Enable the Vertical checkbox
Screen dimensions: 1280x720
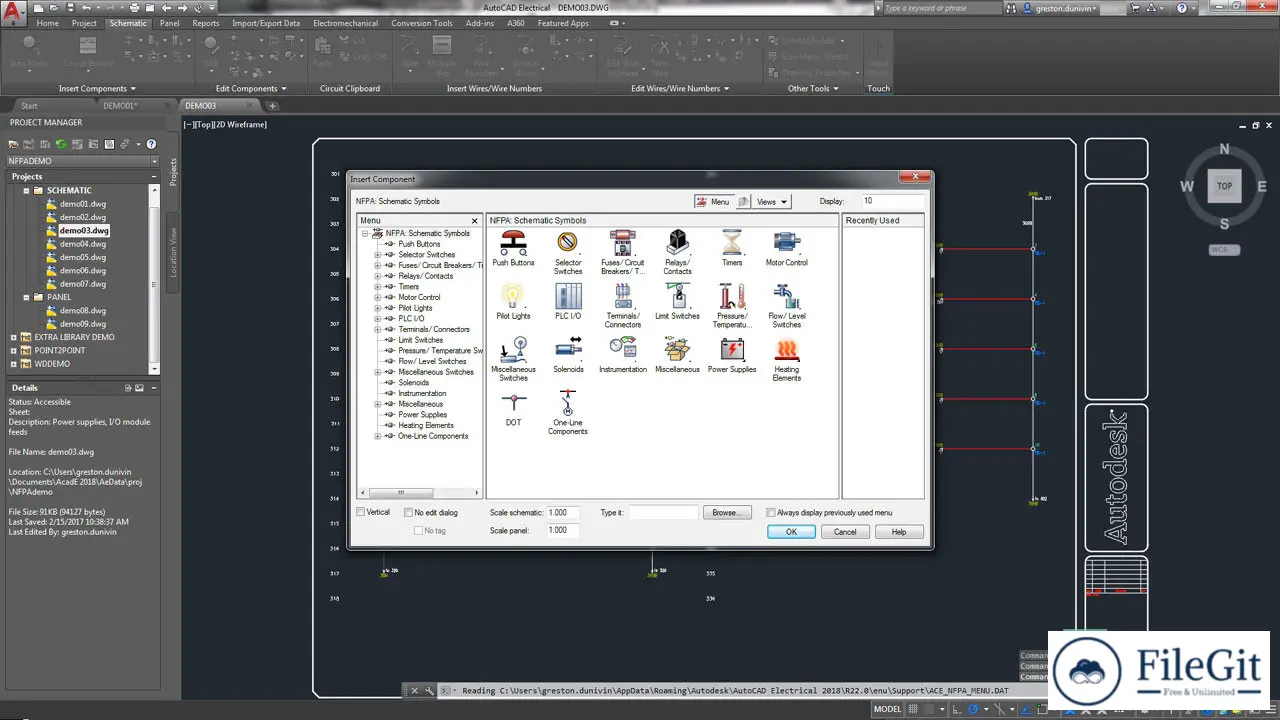click(361, 512)
